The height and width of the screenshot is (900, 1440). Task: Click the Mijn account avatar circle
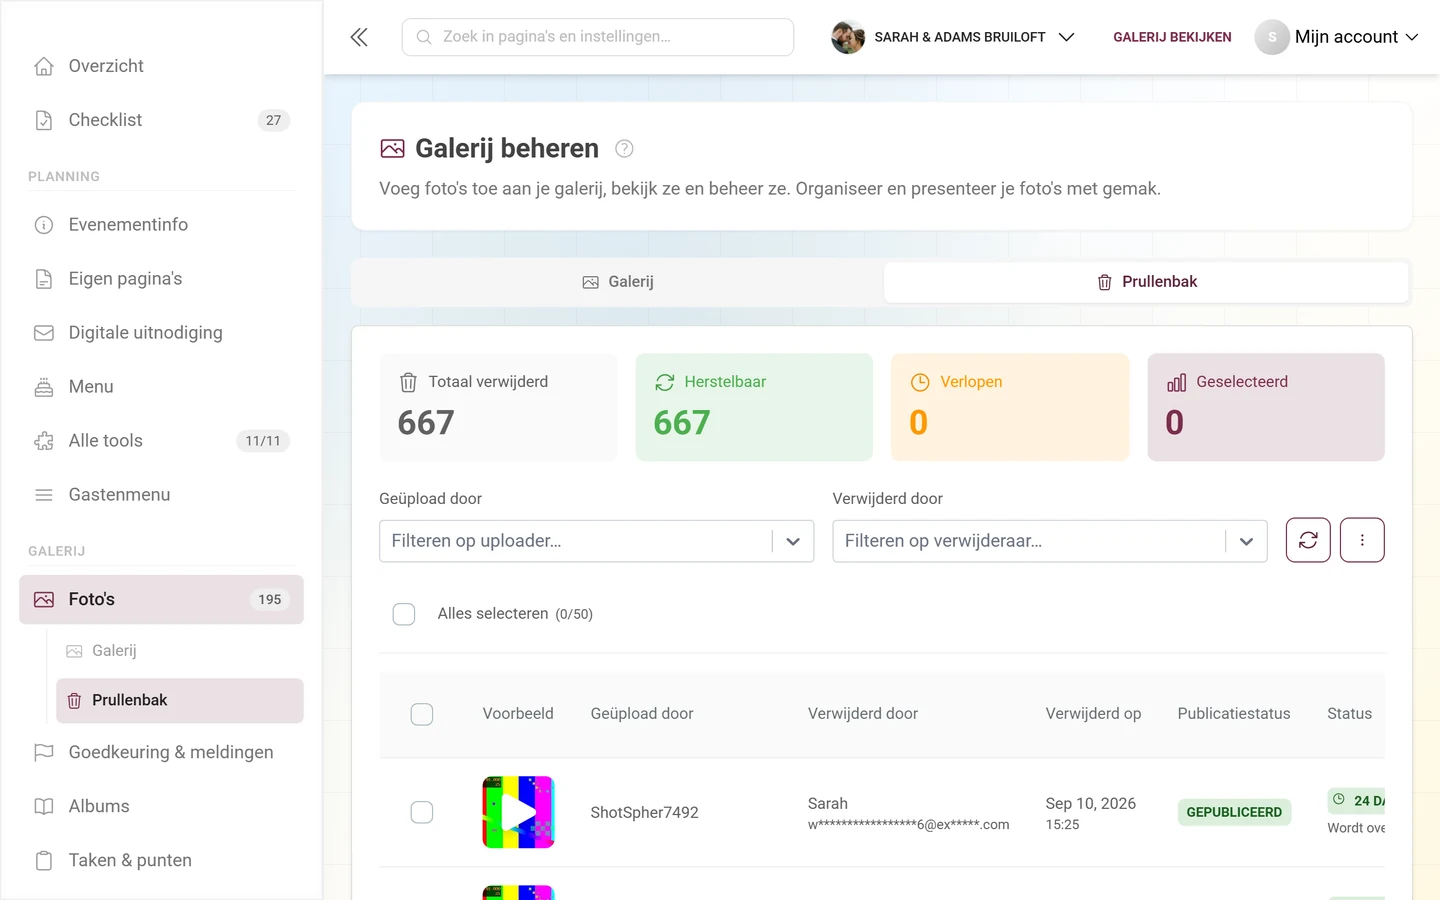(1272, 37)
